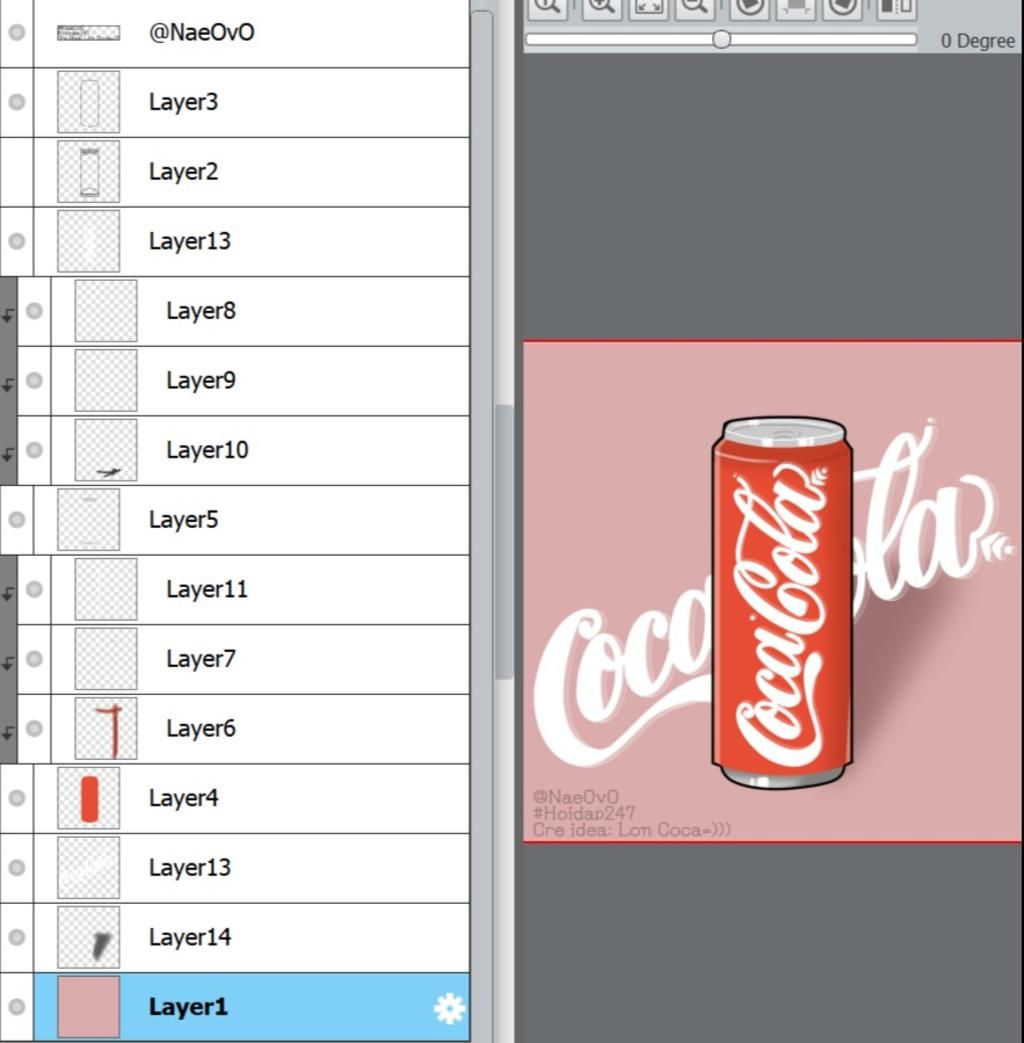Select the "Layer2" name text
This screenshot has height=1043, width=1024.
pos(183,172)
